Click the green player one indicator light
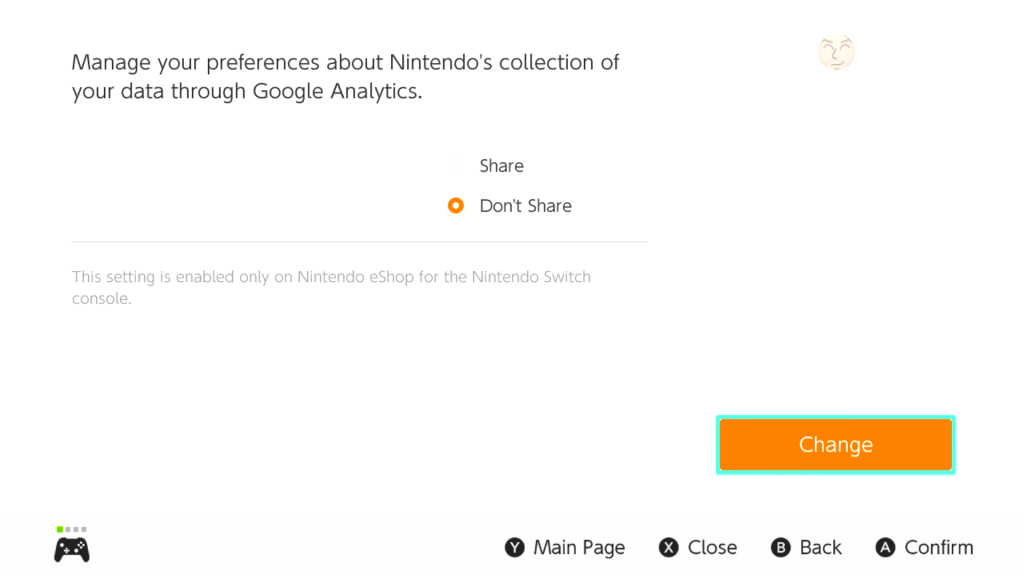Screen dimensions: 1024x576 point(60,529)
